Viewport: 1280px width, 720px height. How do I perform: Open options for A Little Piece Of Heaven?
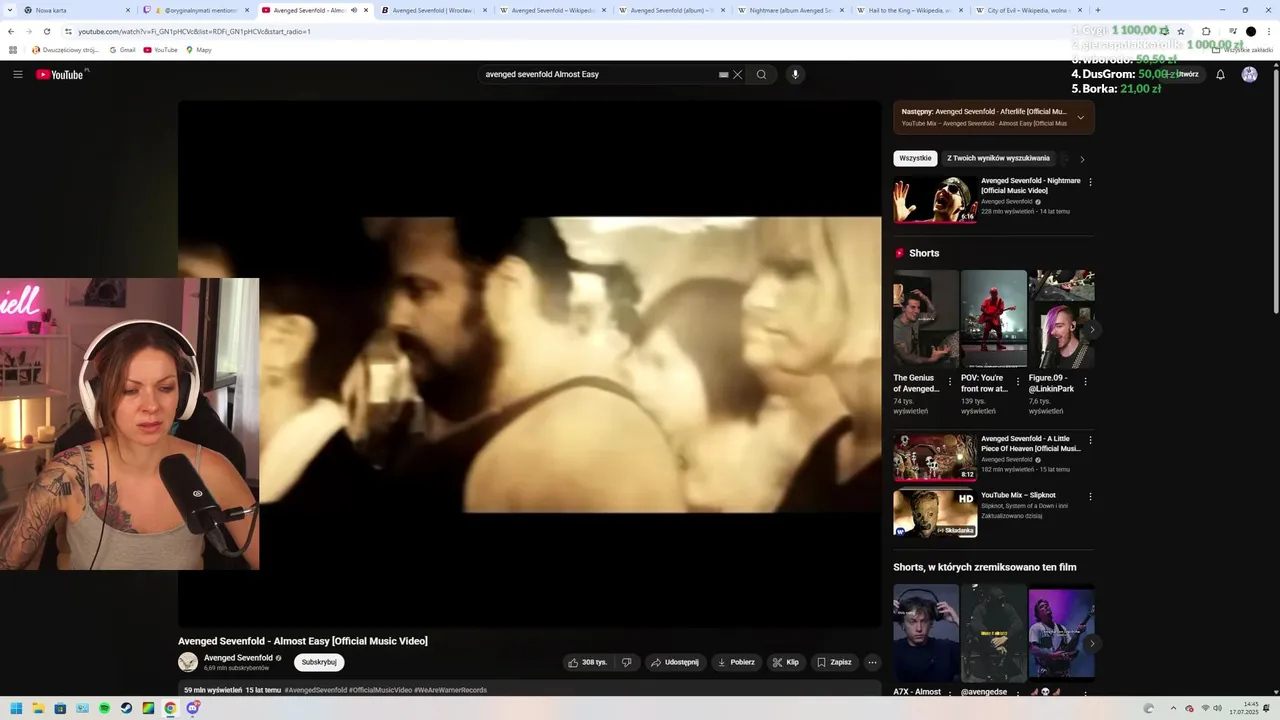click(1090, 439)
